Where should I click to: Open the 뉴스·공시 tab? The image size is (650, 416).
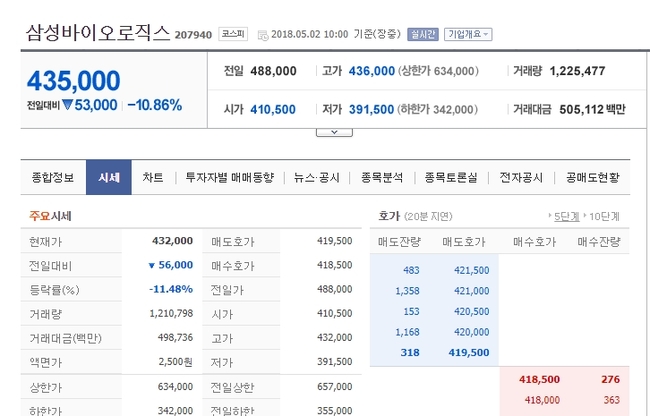click(314, 177)
